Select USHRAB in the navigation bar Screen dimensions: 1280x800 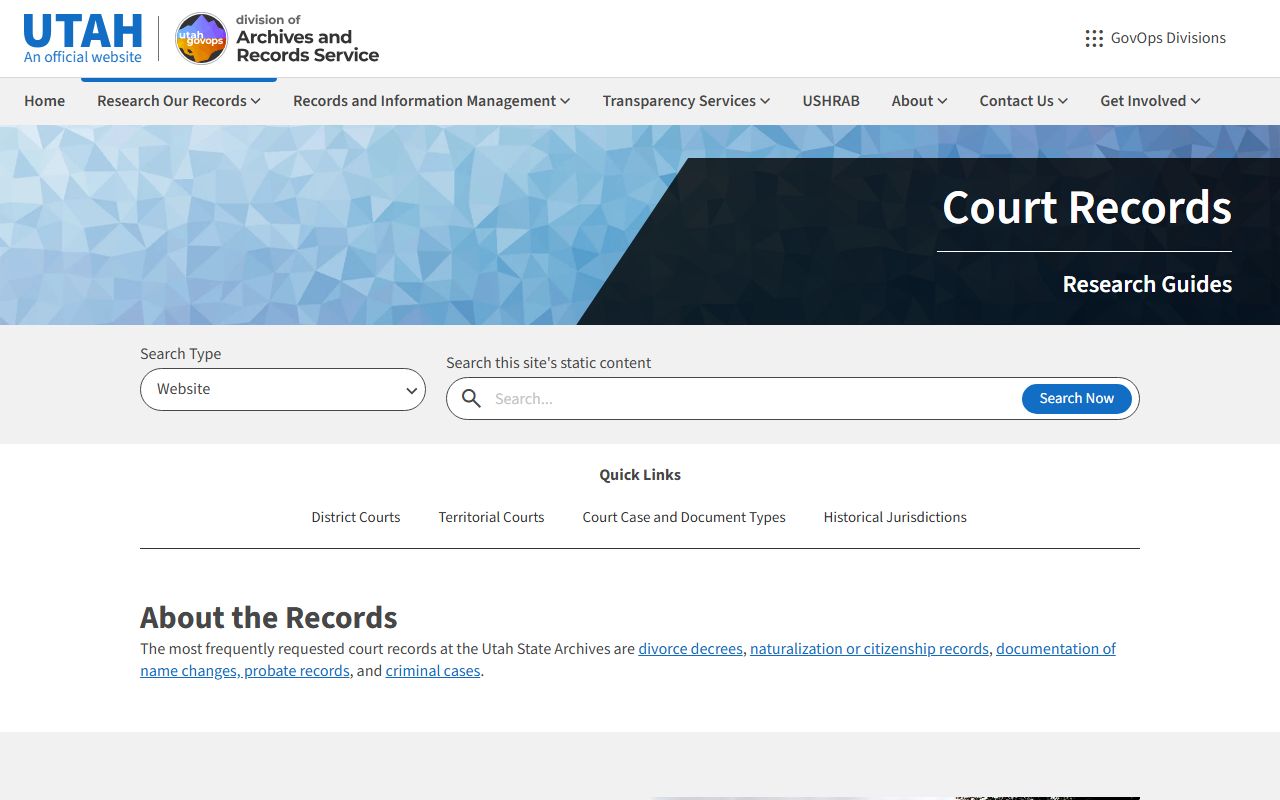(x=831, y=101)
